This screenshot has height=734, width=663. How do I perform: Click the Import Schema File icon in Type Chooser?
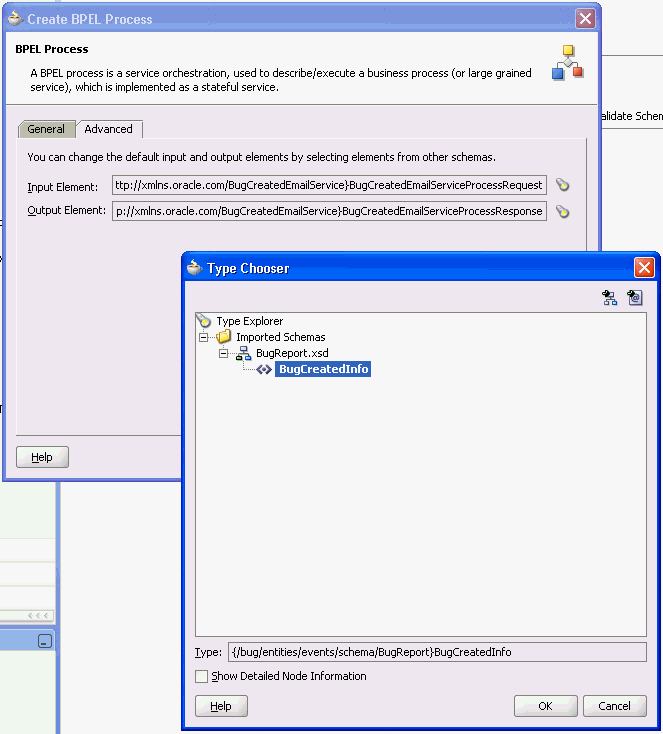[610, 298]
